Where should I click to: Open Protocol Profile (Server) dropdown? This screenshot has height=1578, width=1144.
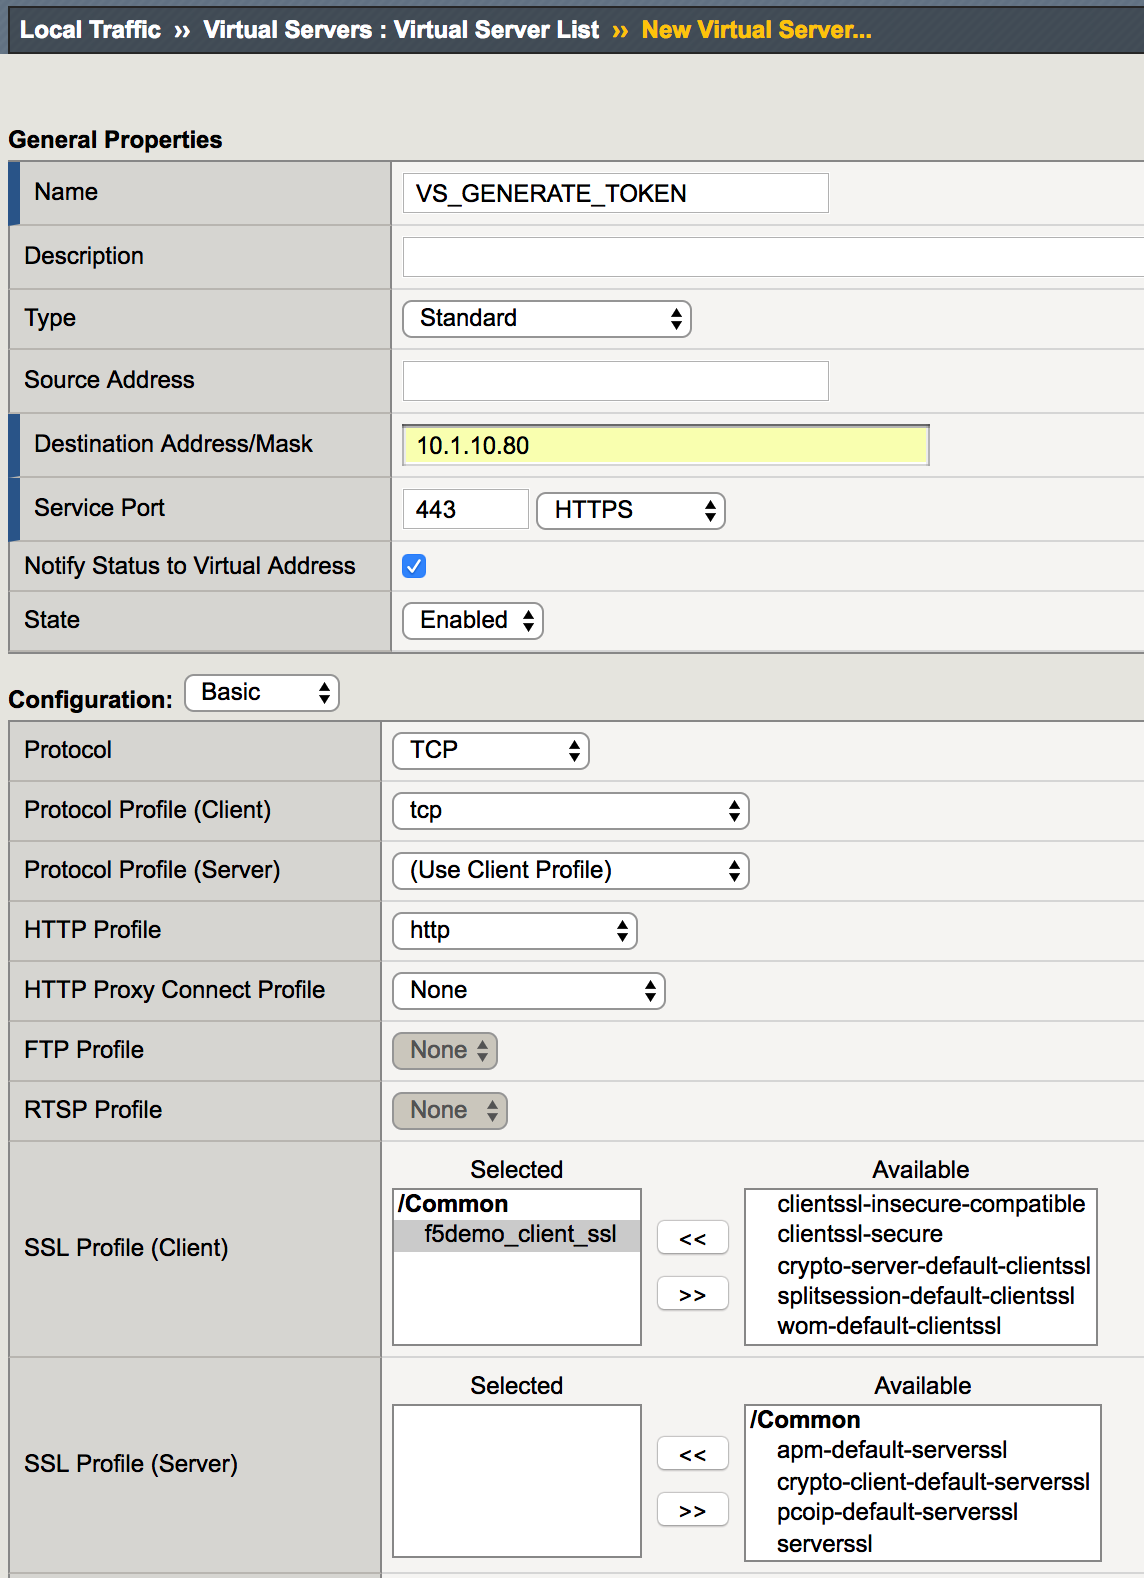pyautogui.click(x=570, y=871)
